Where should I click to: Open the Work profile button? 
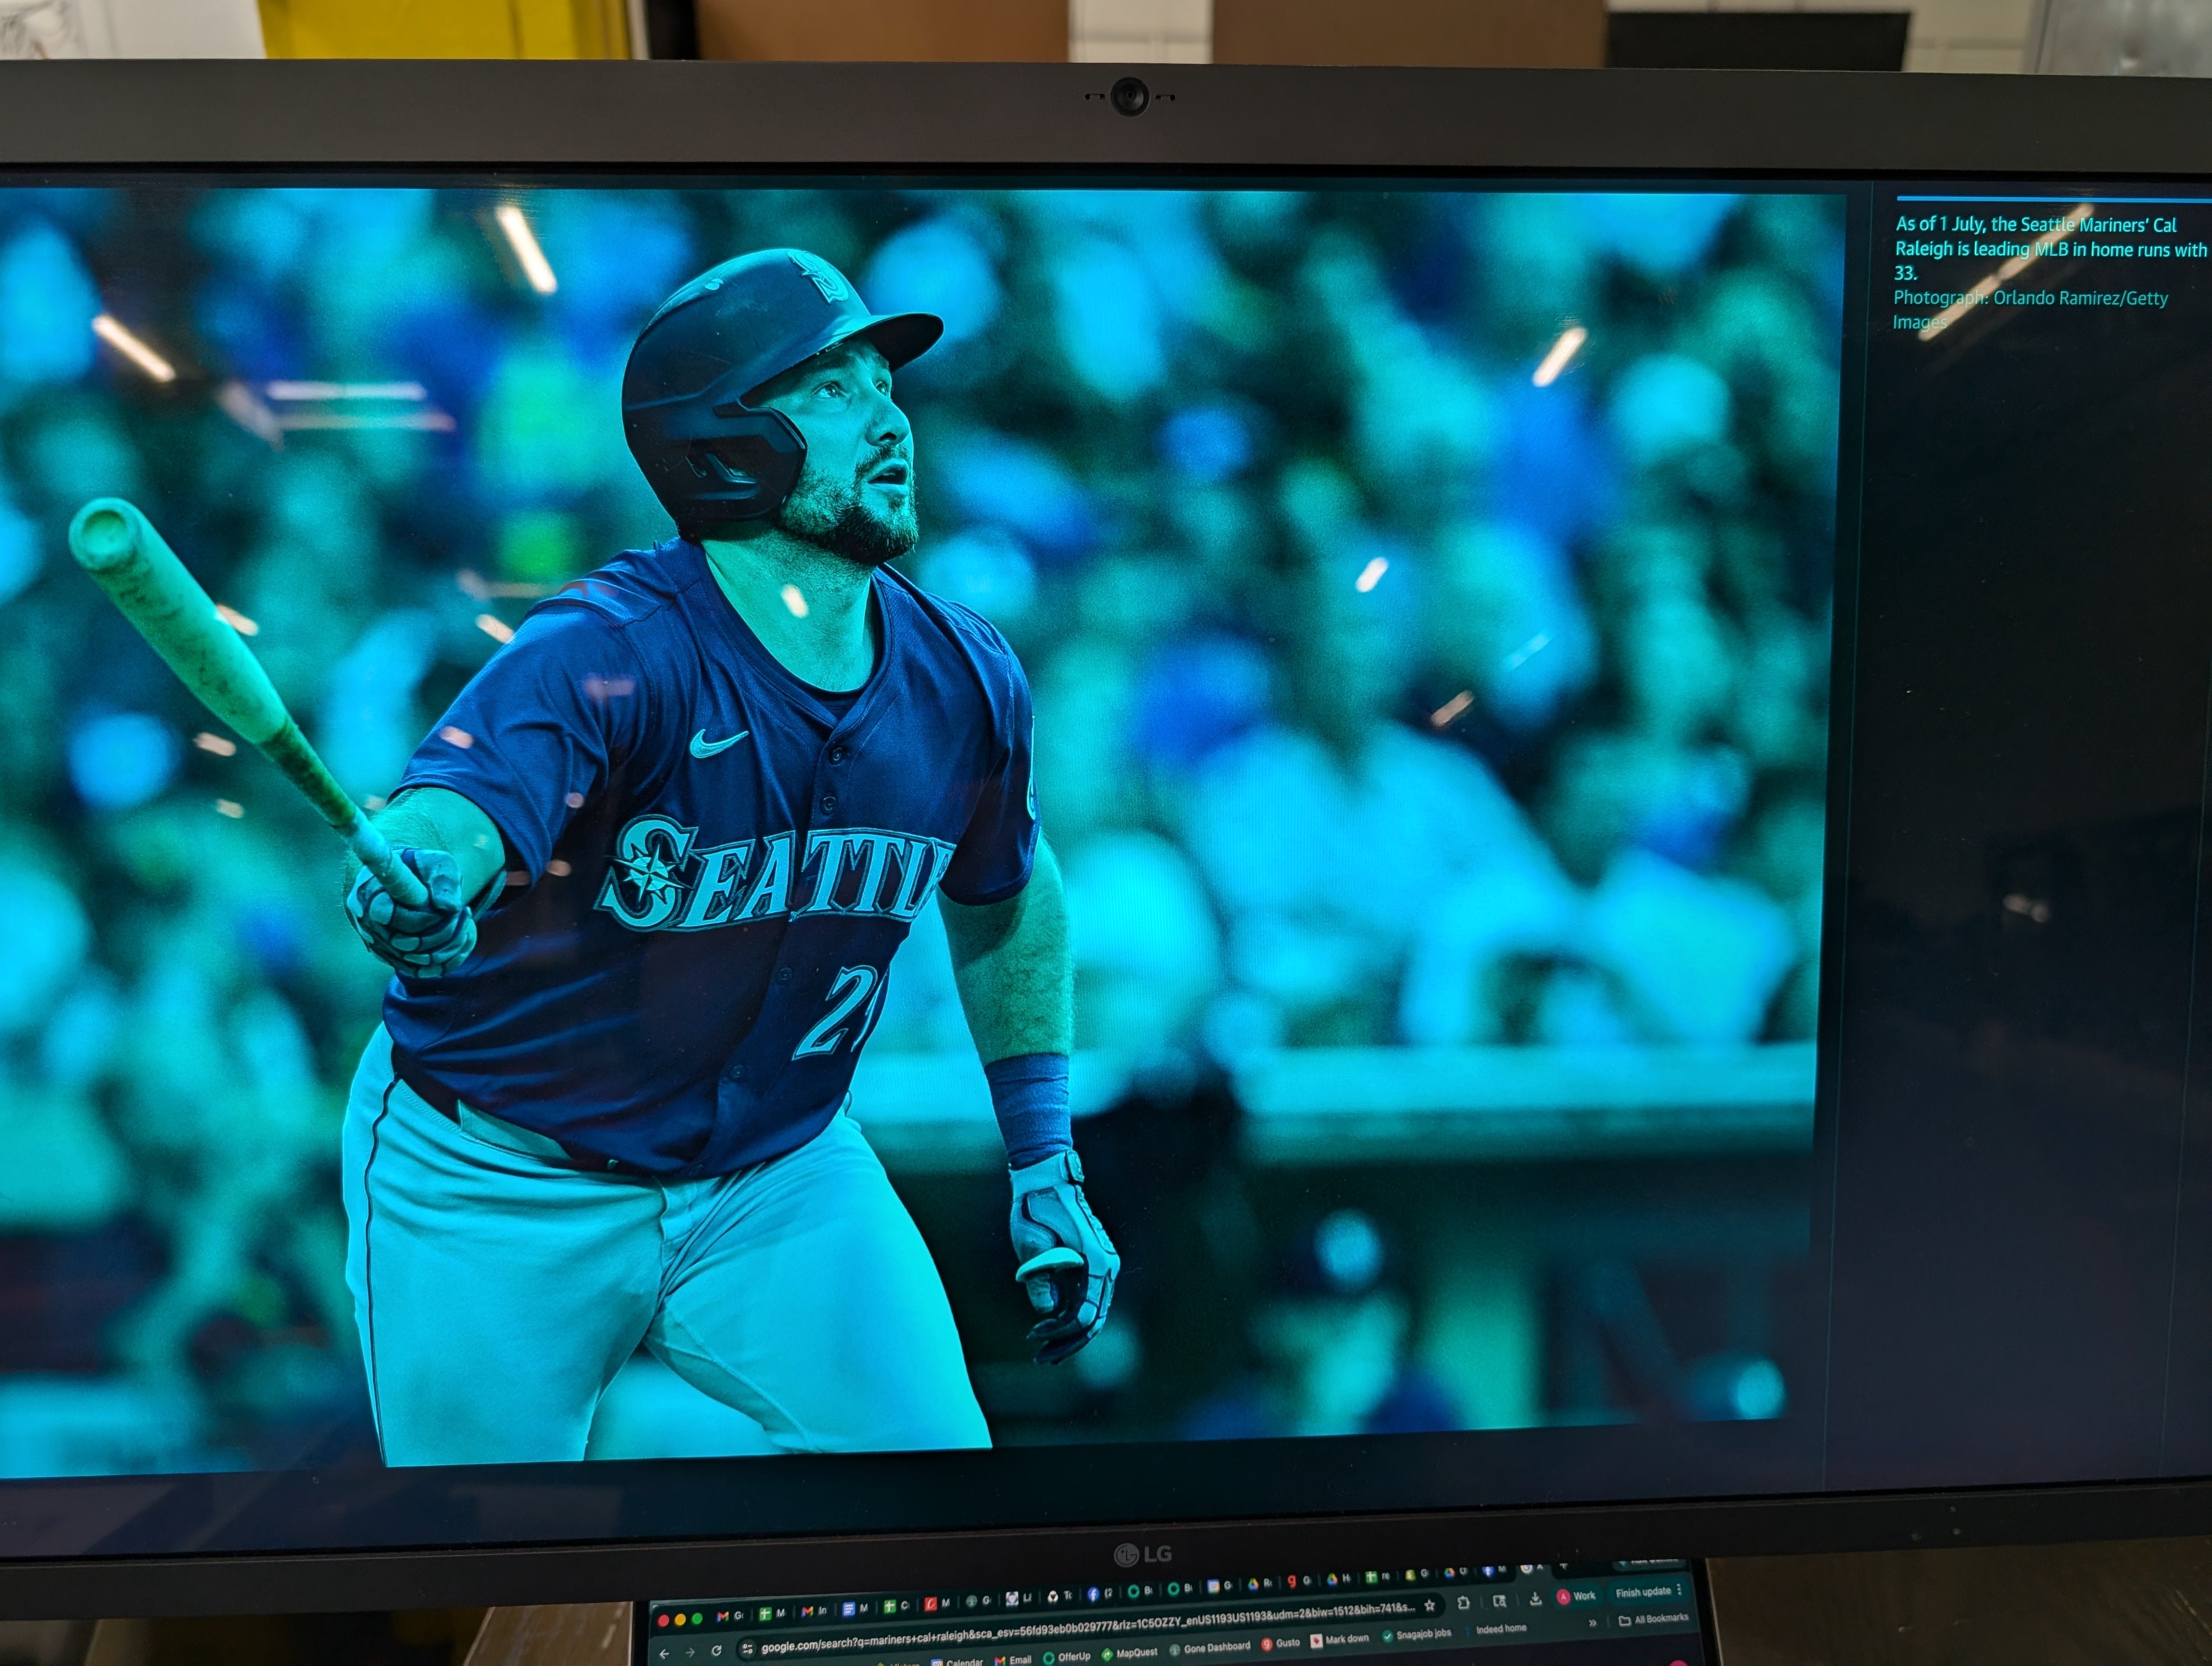pyautogui.click(x=1576, y=1596)
